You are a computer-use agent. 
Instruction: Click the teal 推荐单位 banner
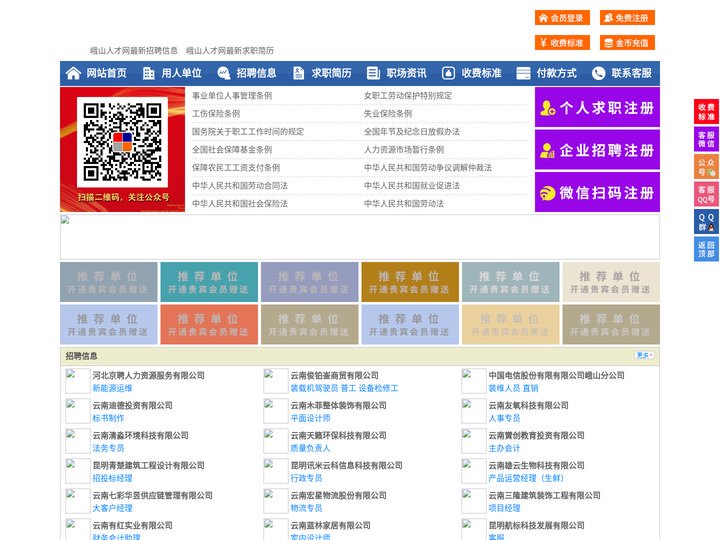point(209,282)
